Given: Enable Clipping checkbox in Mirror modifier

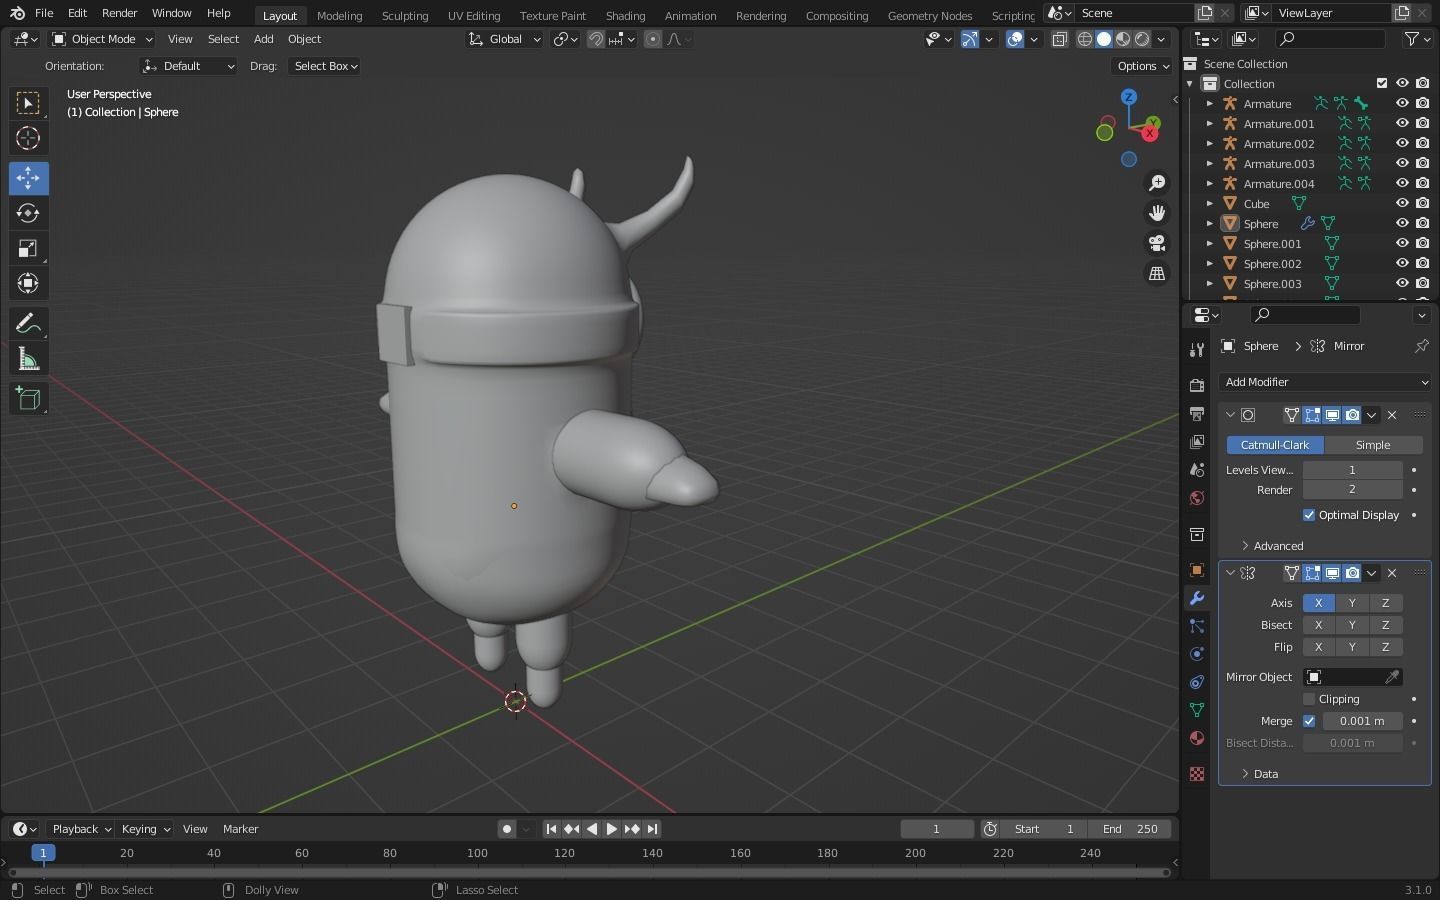Looking at the screenshot, I should click(1309, 699).
